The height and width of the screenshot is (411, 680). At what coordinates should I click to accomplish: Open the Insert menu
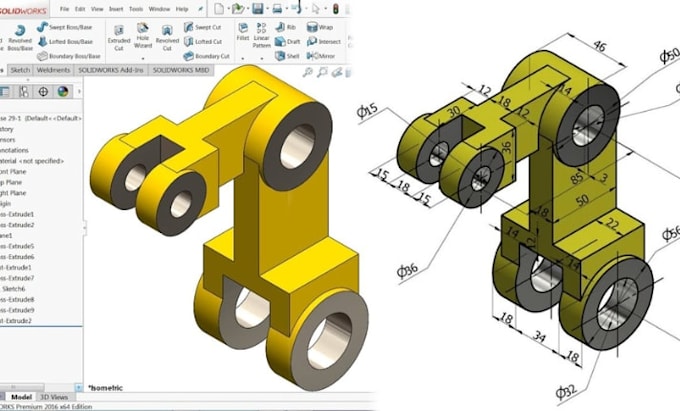coord(116,9)
